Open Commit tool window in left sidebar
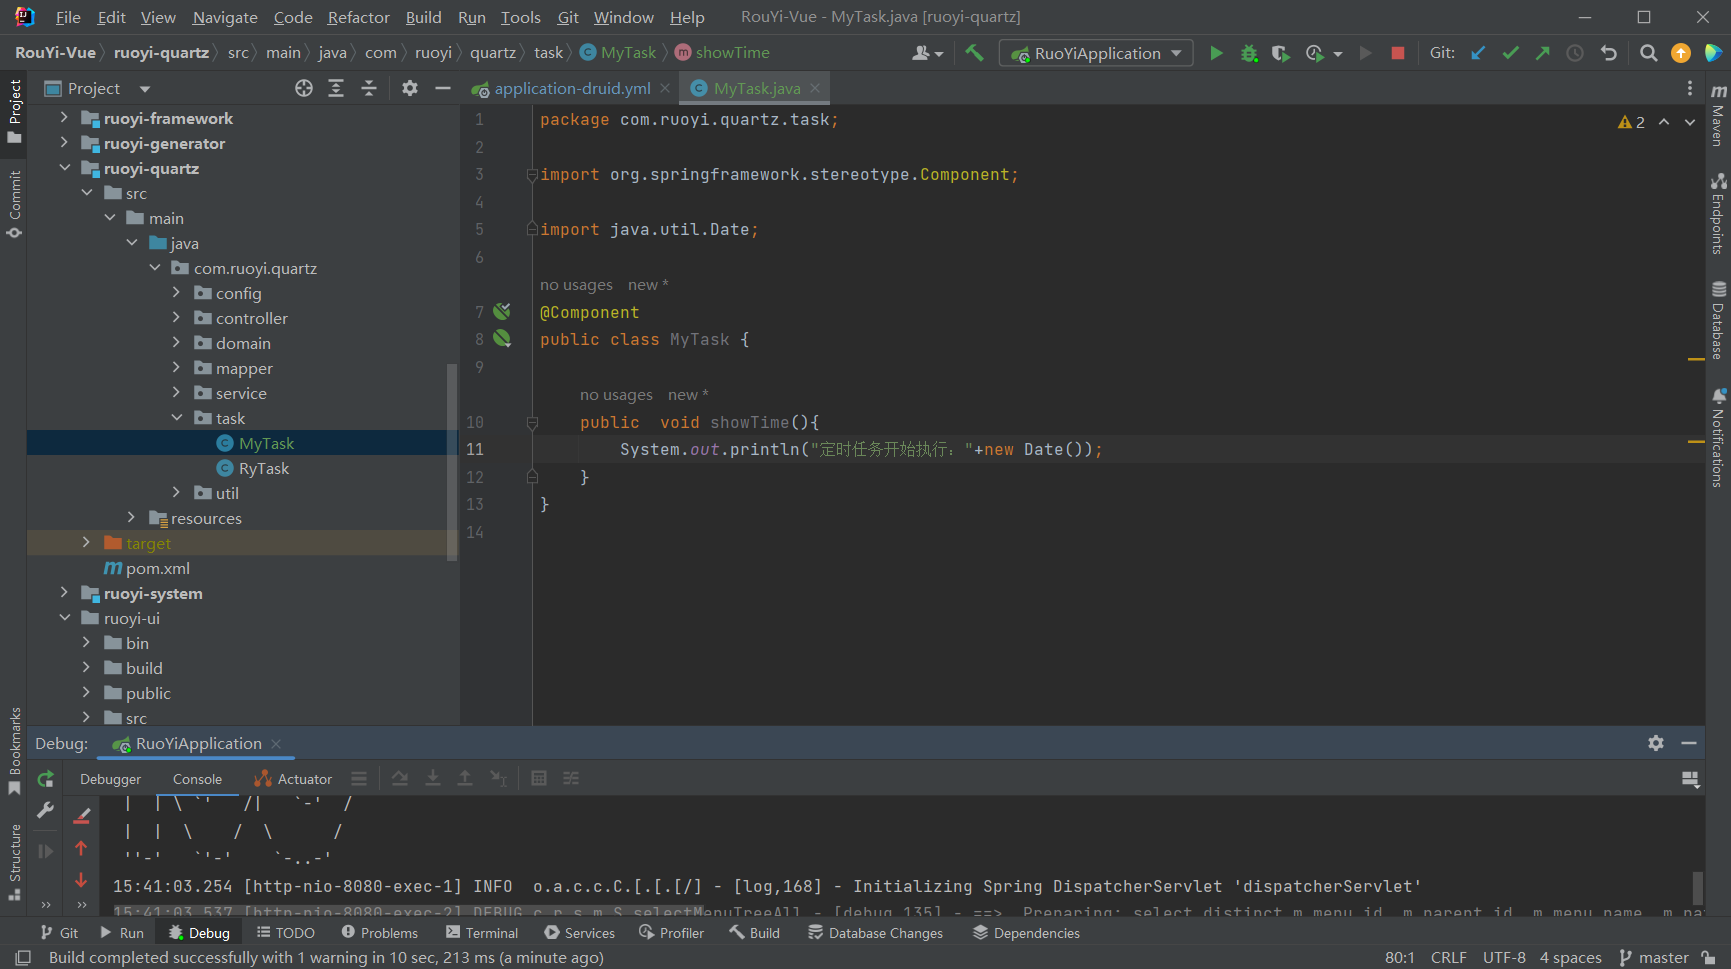This screenshot has height=969, width=1731. point(14,204)
